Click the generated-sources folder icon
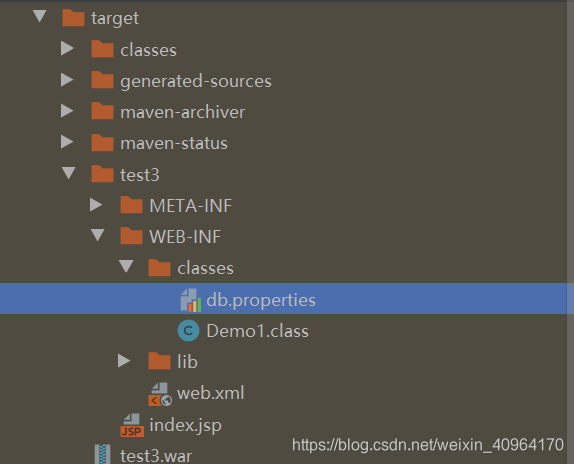The image size is (574, 464). pos(102,80)
